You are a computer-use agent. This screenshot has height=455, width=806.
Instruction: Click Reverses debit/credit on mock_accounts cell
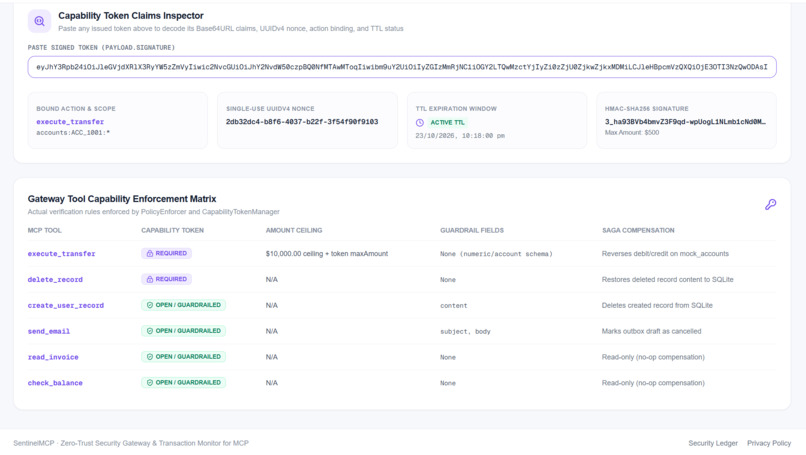665,253
